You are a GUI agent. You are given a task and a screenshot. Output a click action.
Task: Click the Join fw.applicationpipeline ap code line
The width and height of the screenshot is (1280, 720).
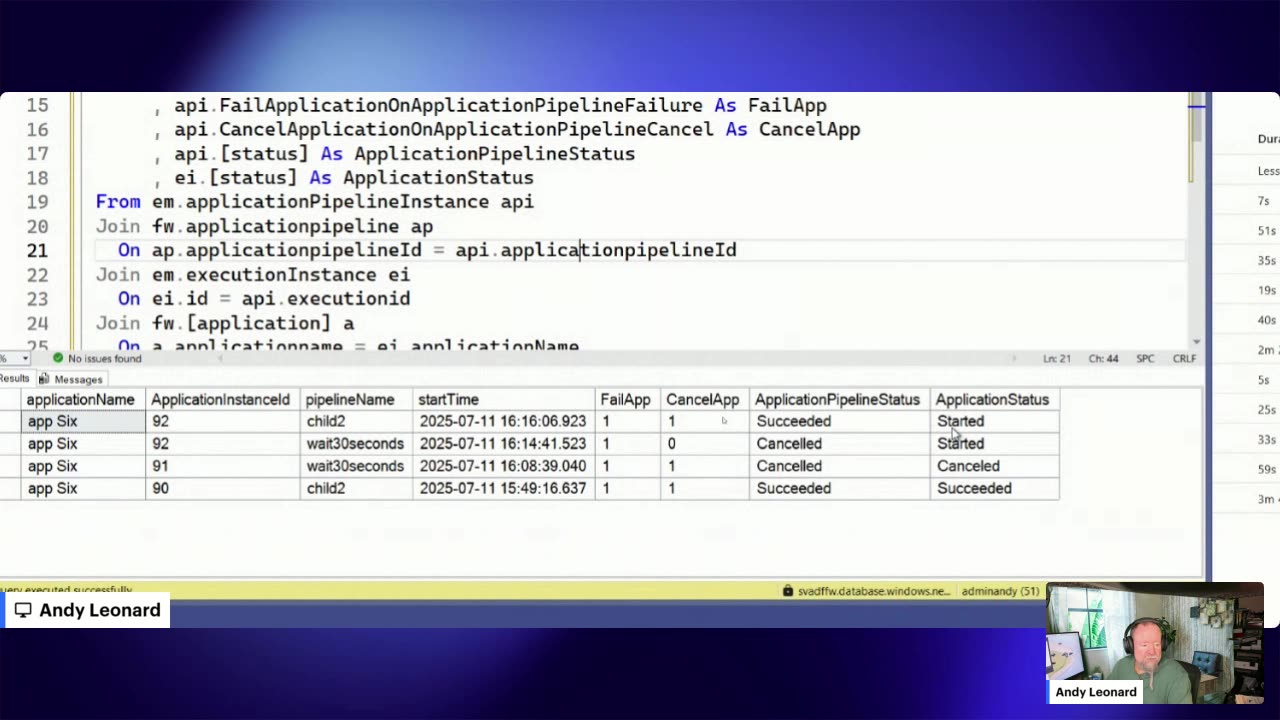tap(264, 226)
